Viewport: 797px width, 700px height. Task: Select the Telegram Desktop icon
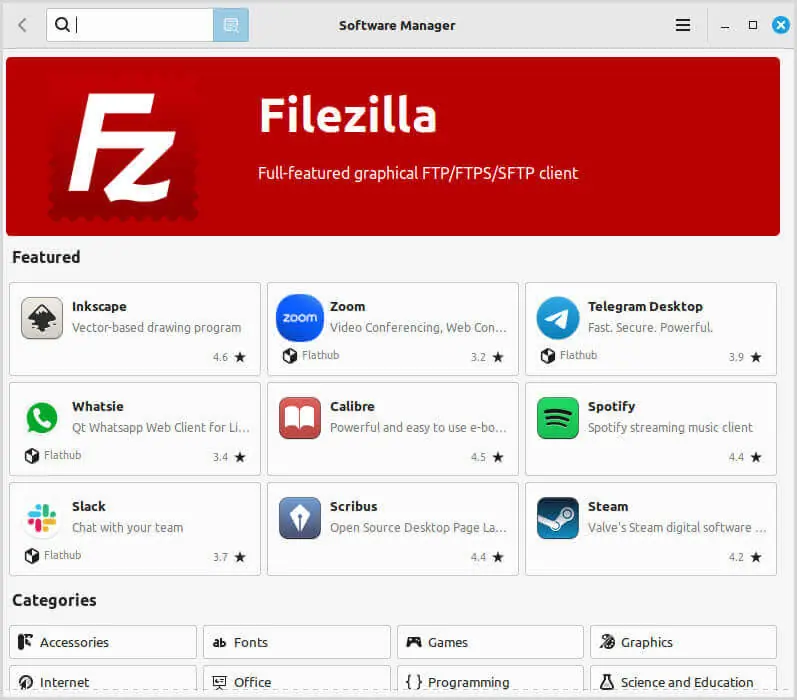[x=558, y=318]
